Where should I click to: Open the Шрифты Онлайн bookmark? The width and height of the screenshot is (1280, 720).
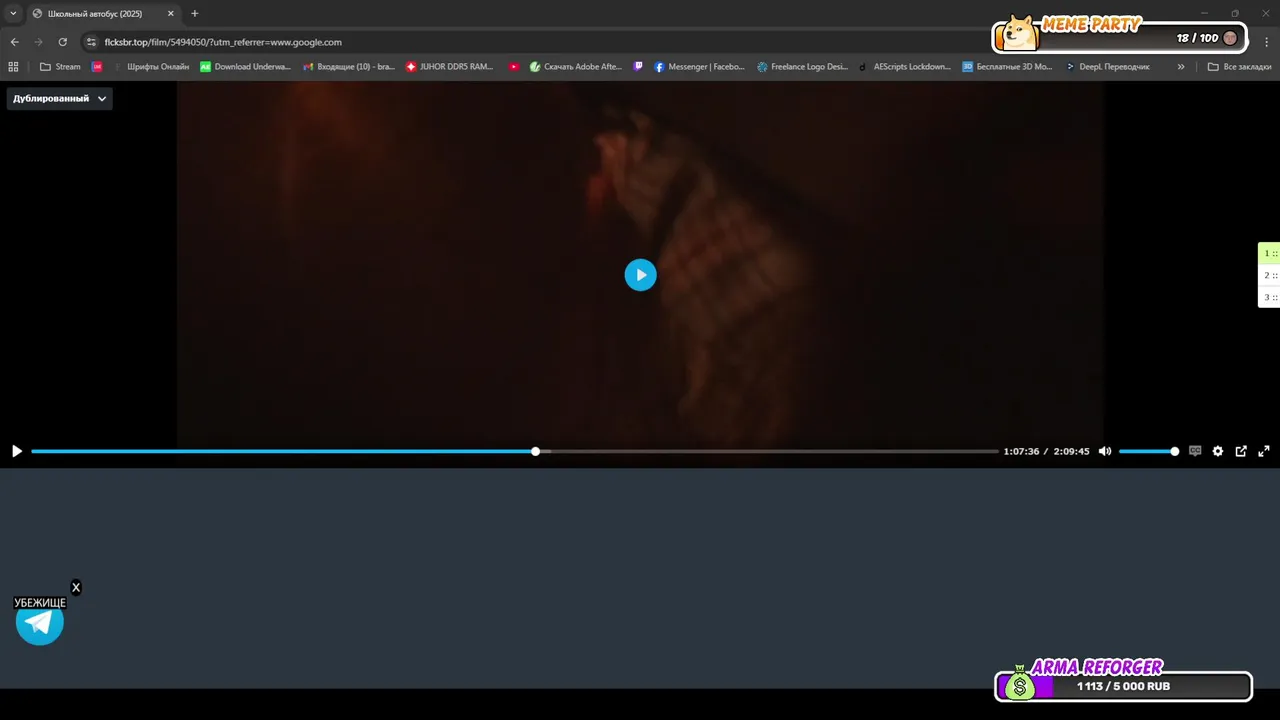point(151,67)
